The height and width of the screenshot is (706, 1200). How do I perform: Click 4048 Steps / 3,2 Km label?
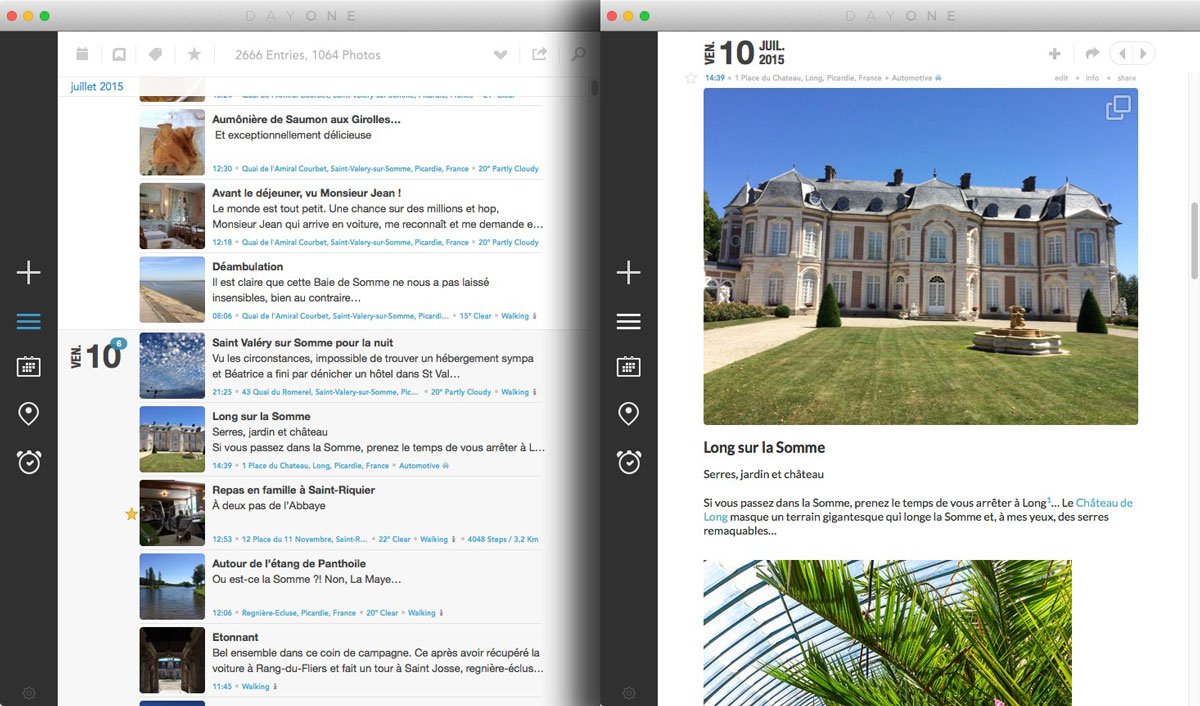[503, 539]
